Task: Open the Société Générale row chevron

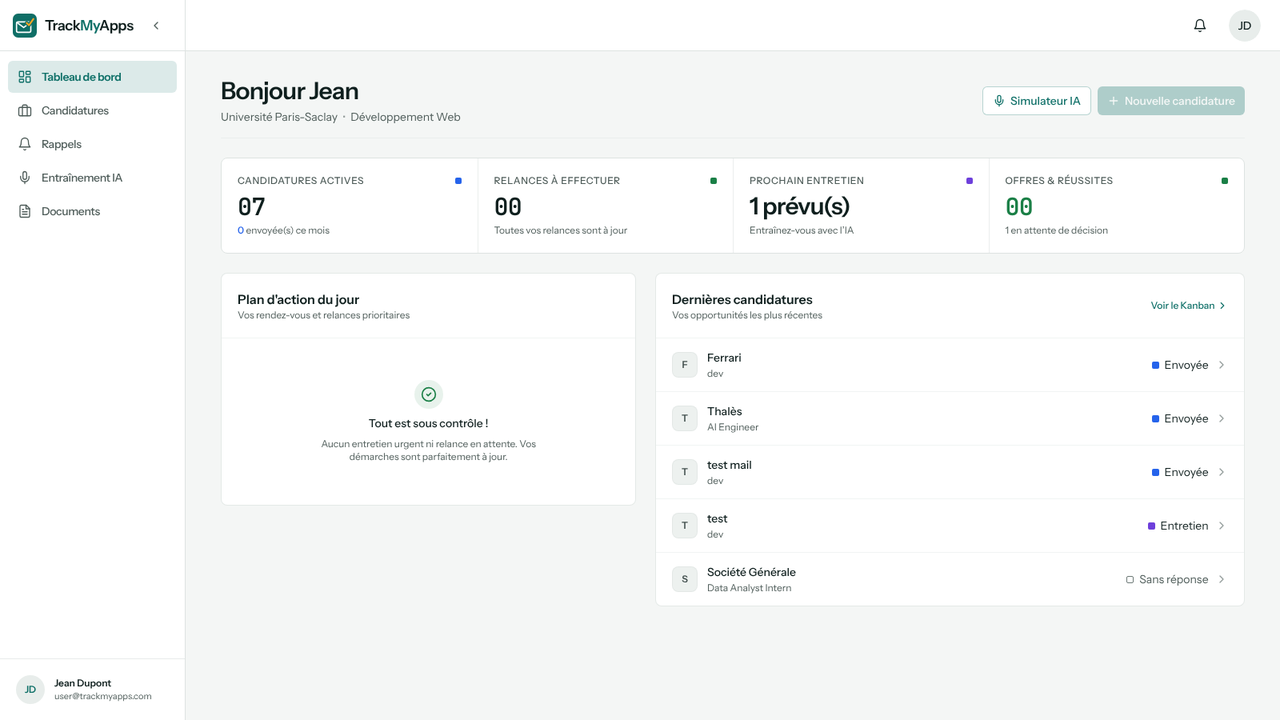Action: pos(1222,579)
